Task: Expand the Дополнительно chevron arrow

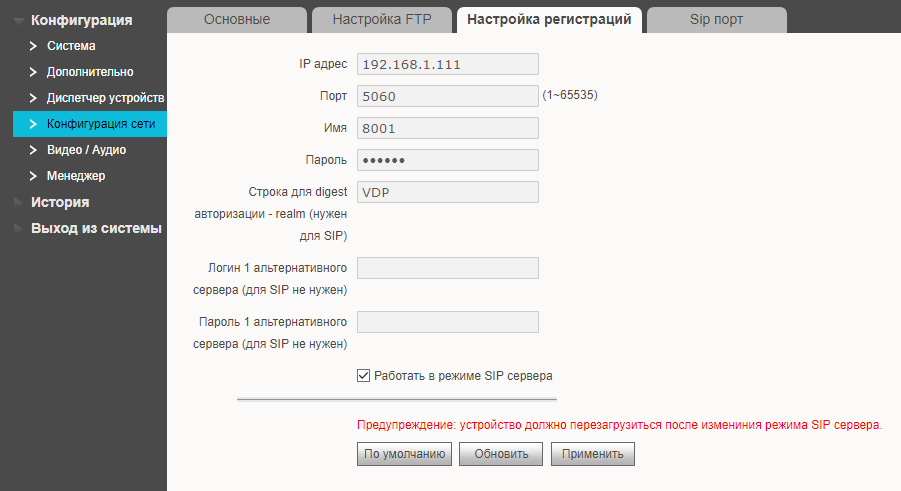Action: 33,72
